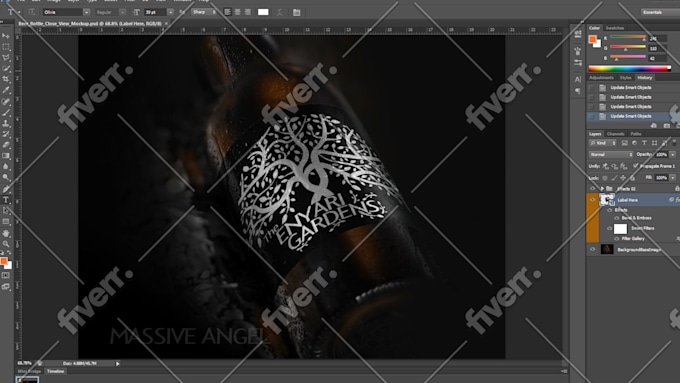Switch to the Adjustments tab

click(601, 78)
